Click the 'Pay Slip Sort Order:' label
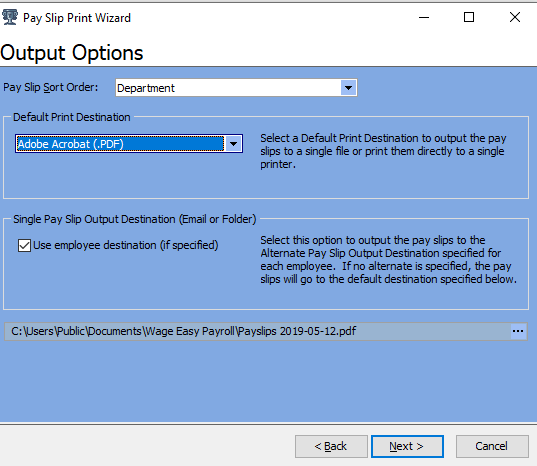The width and height of the screenshot is (537, 466). 51,88
